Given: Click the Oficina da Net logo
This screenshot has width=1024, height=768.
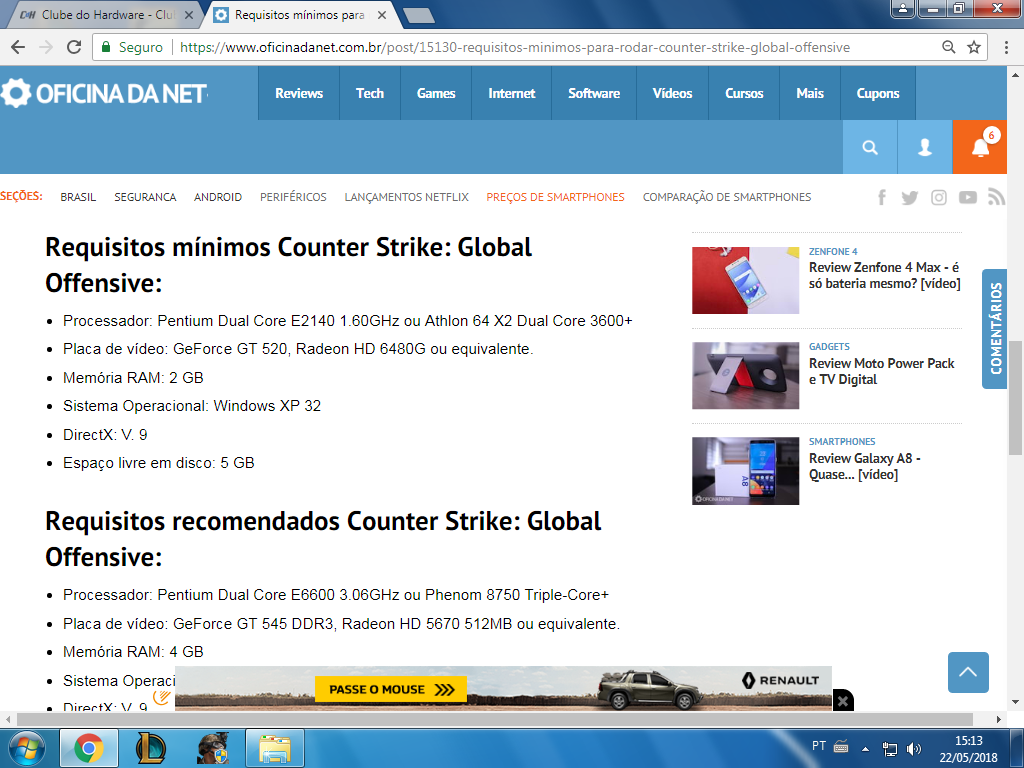Looking at the screenshot, I should point(104,93).
